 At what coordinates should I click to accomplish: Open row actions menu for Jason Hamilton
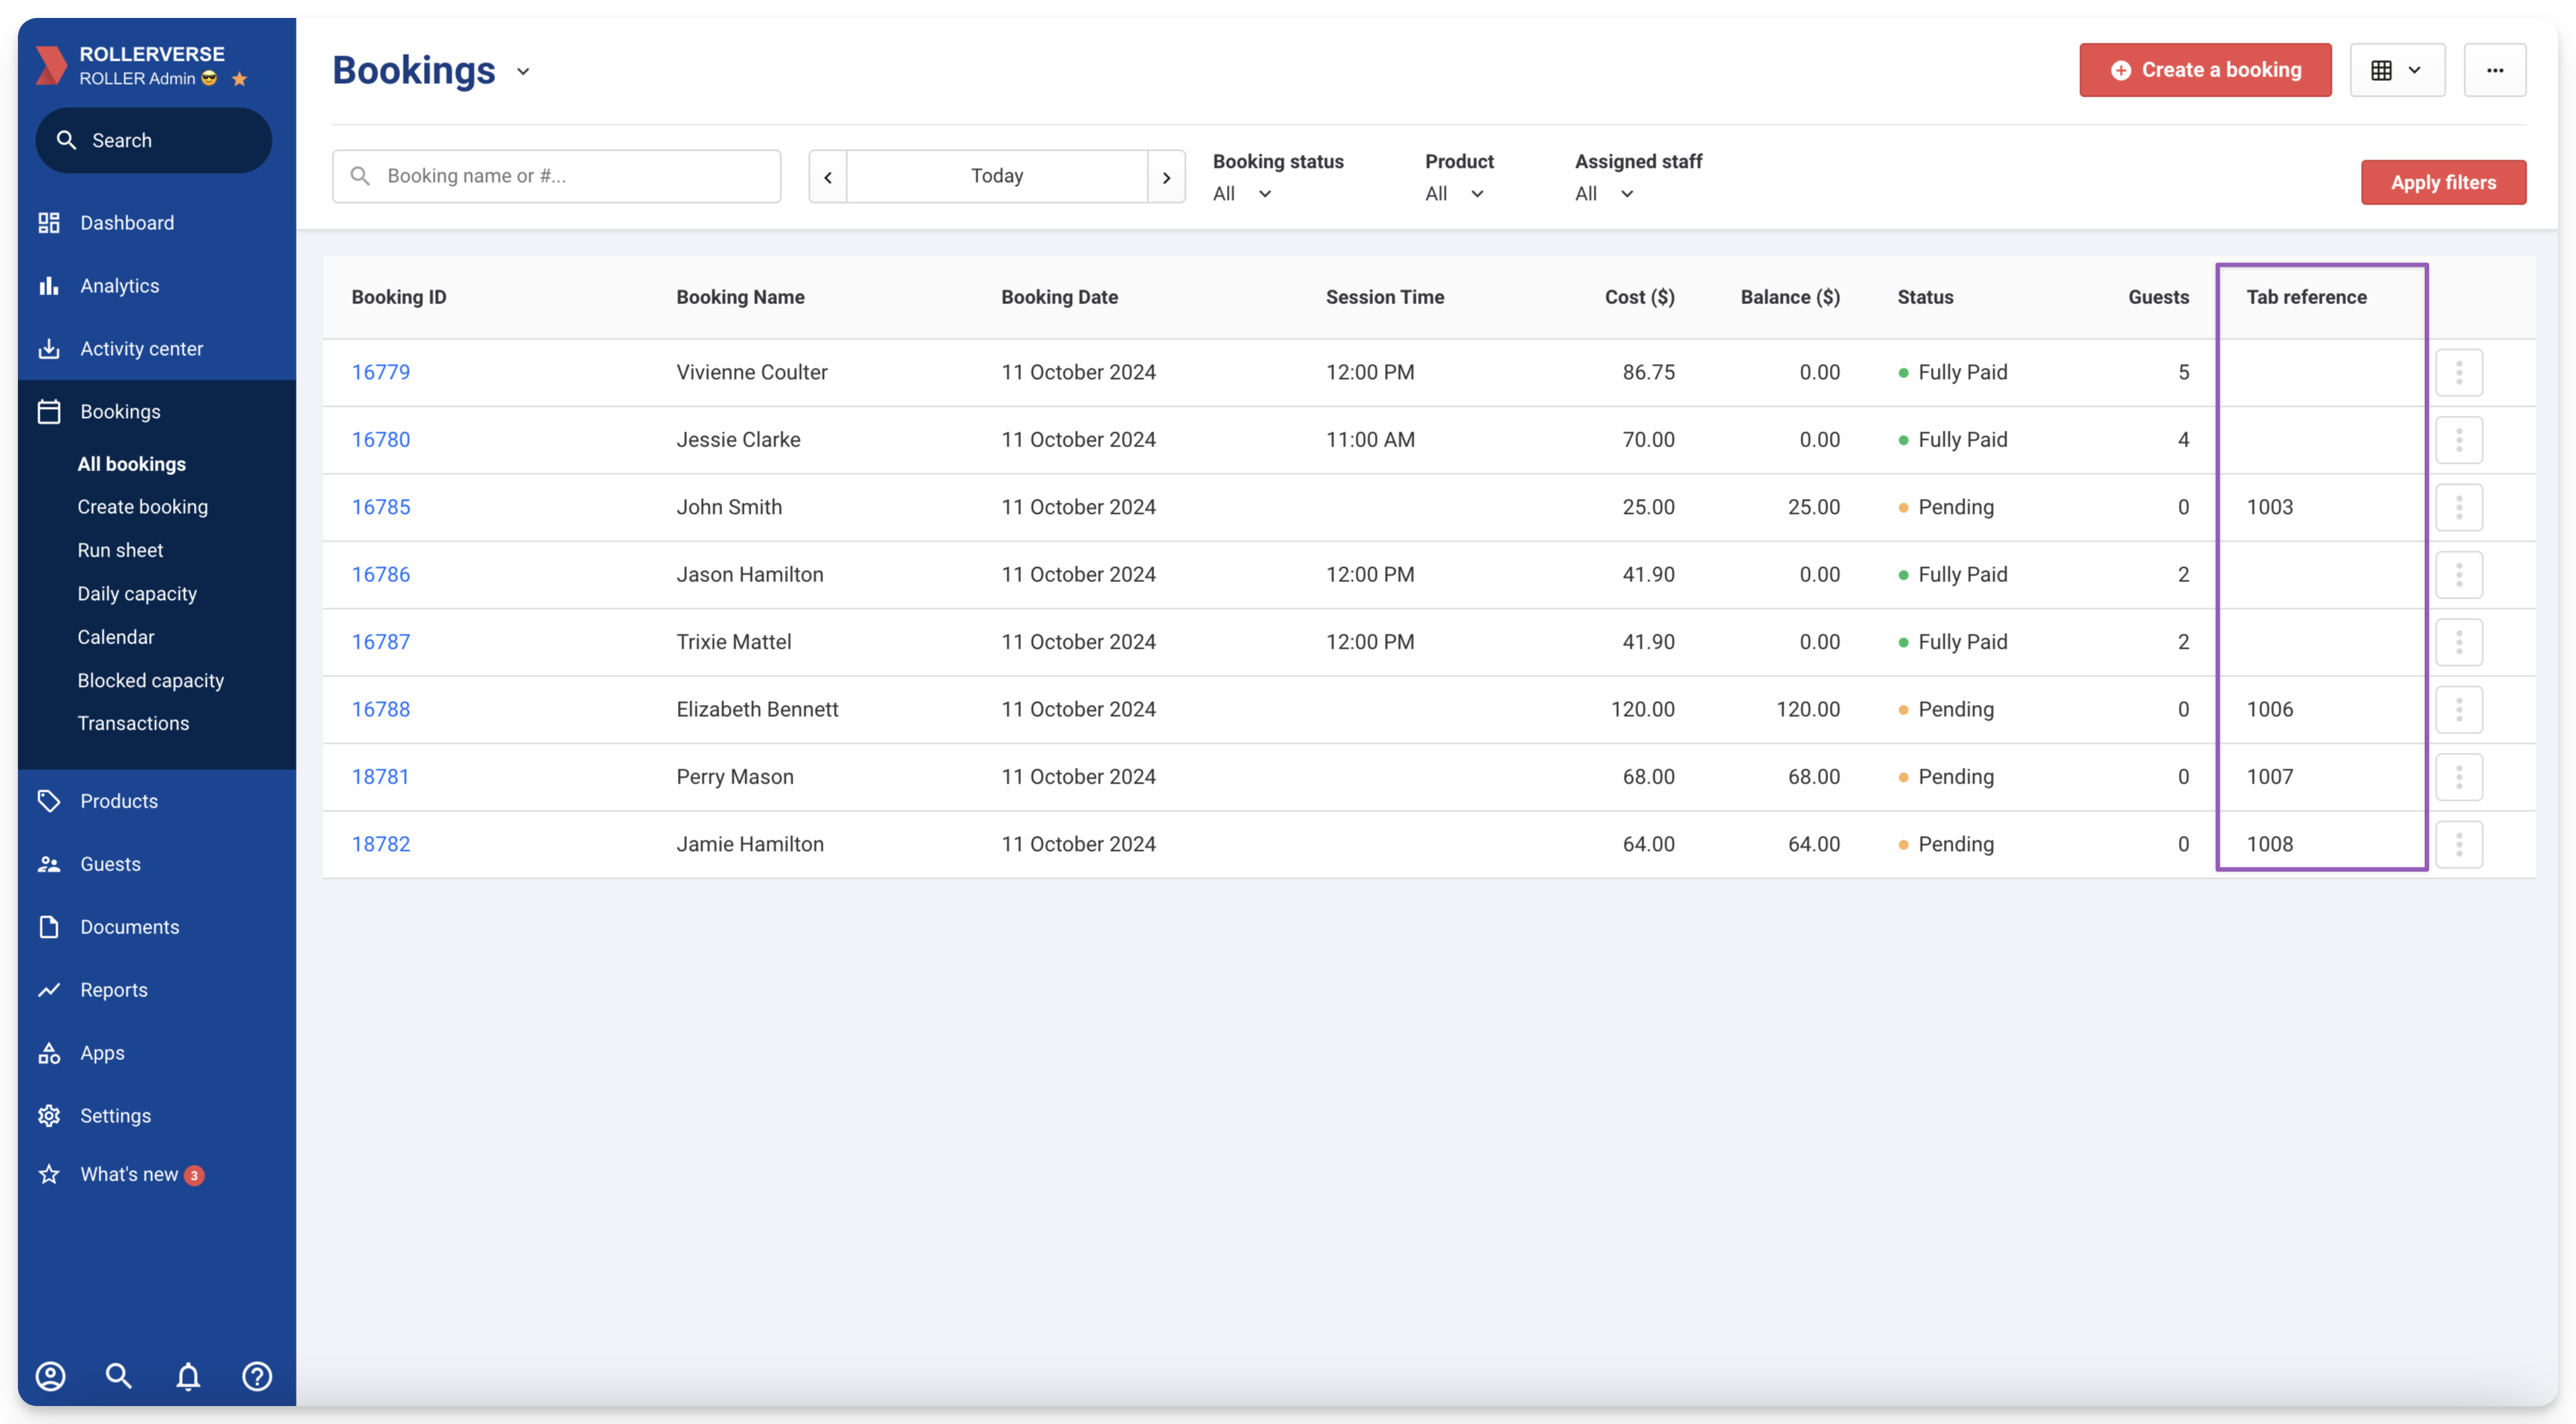2459,575
